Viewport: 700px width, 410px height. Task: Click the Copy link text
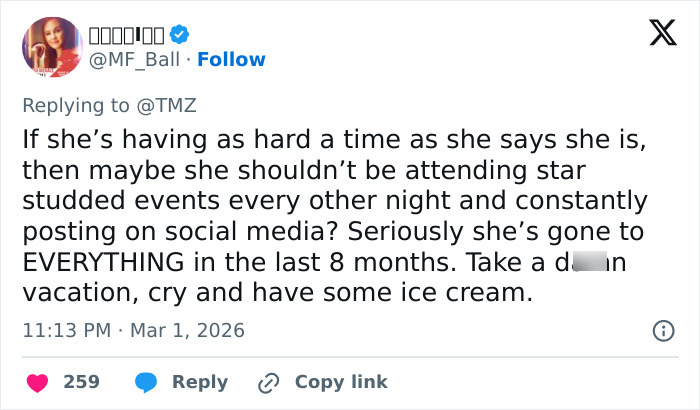(x=340, y=382)
